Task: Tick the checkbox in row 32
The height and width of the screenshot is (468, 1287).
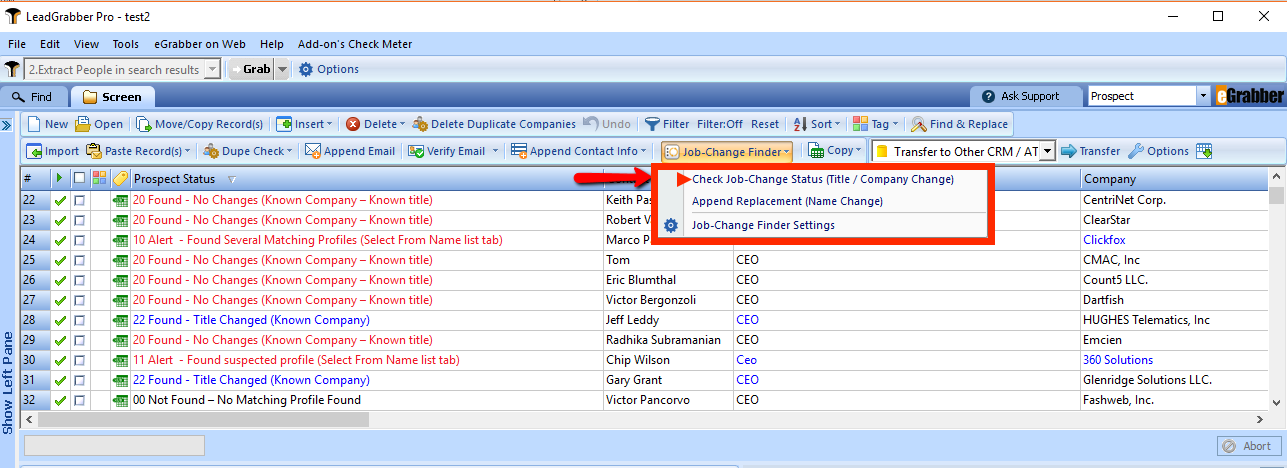Action: [x=80, y=400]
